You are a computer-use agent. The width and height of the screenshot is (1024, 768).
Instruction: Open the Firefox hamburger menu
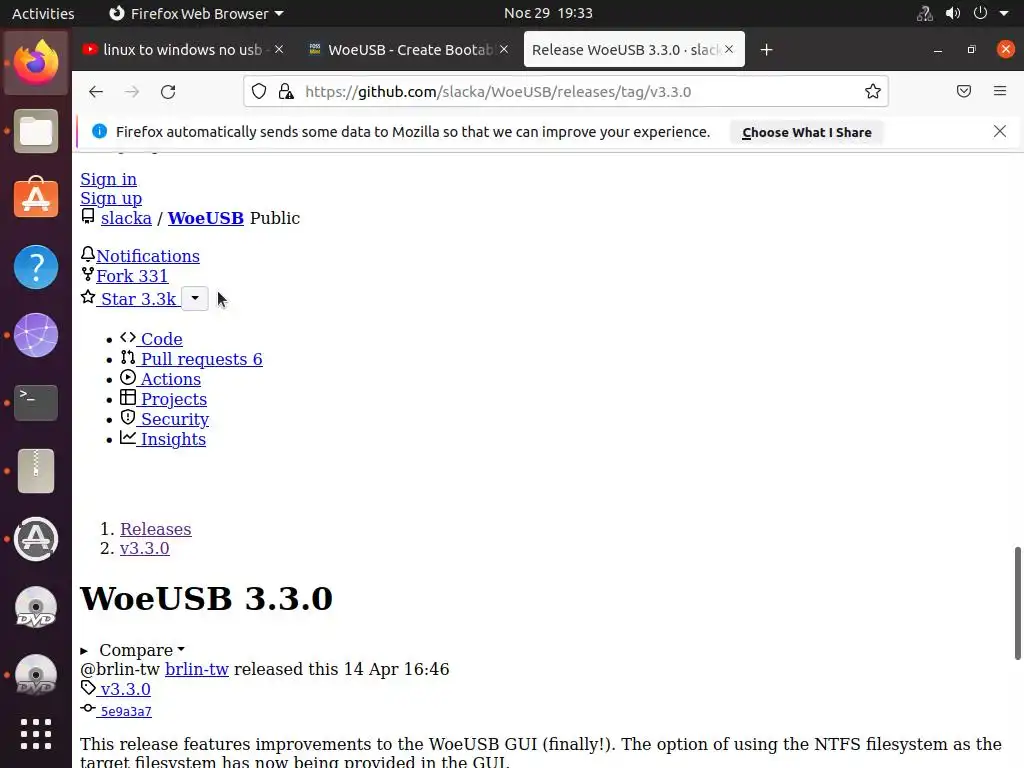click(x=1000, y=91)
